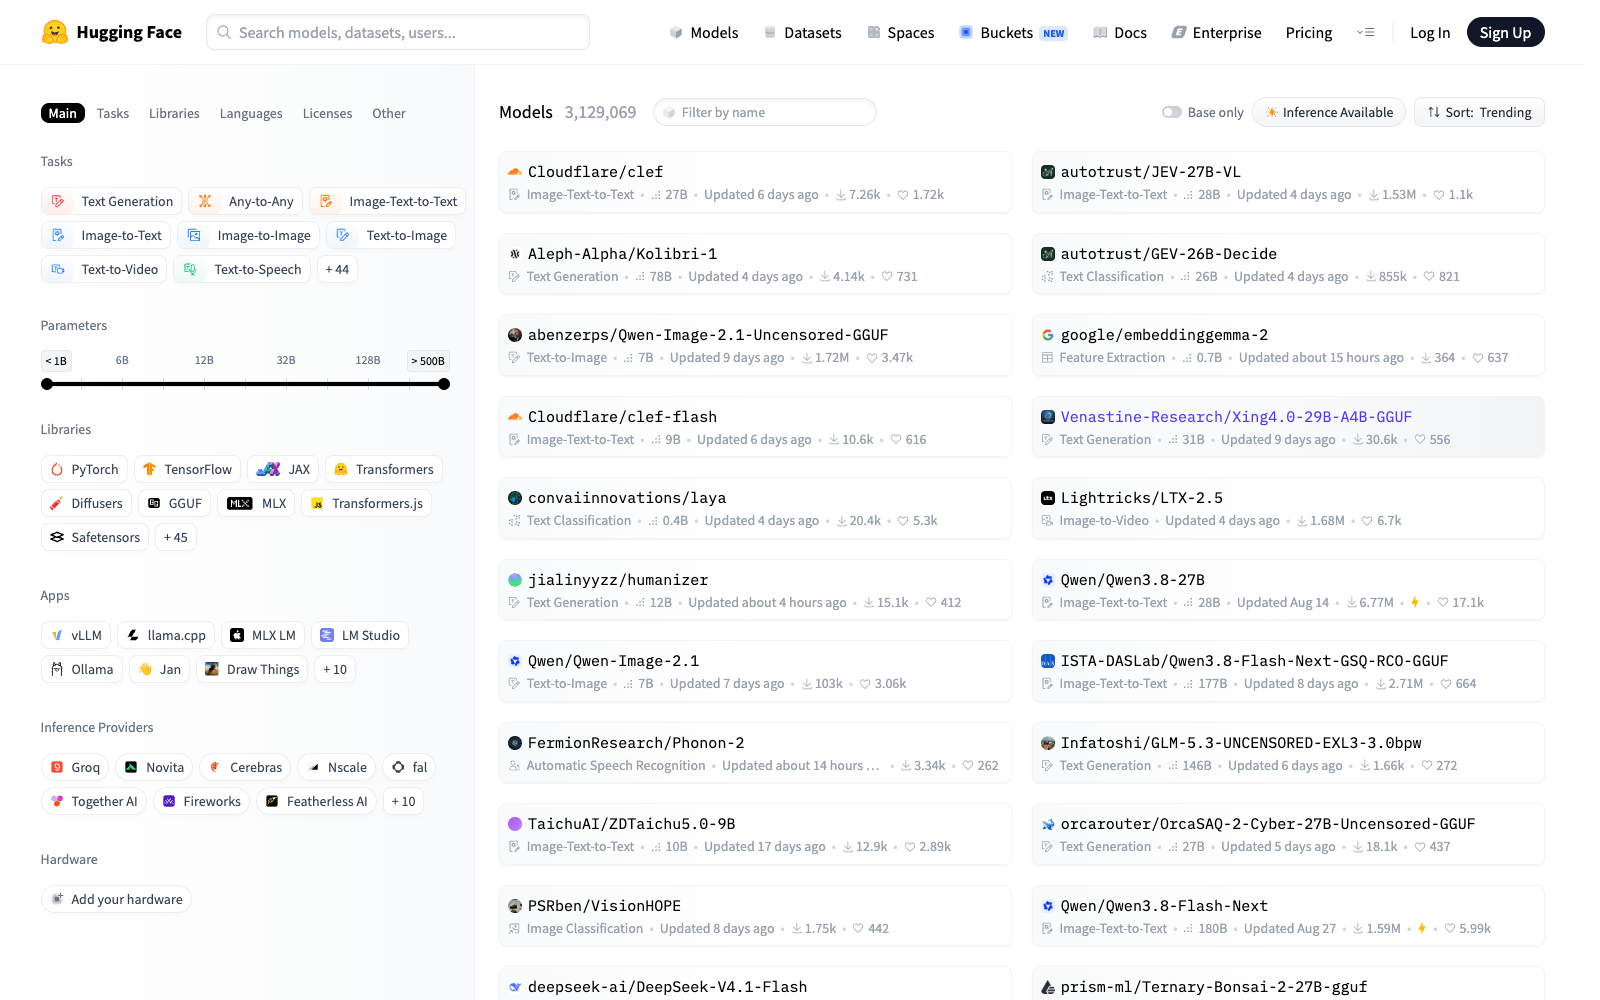Pick the TensorFlow library icon

point(149,469)
